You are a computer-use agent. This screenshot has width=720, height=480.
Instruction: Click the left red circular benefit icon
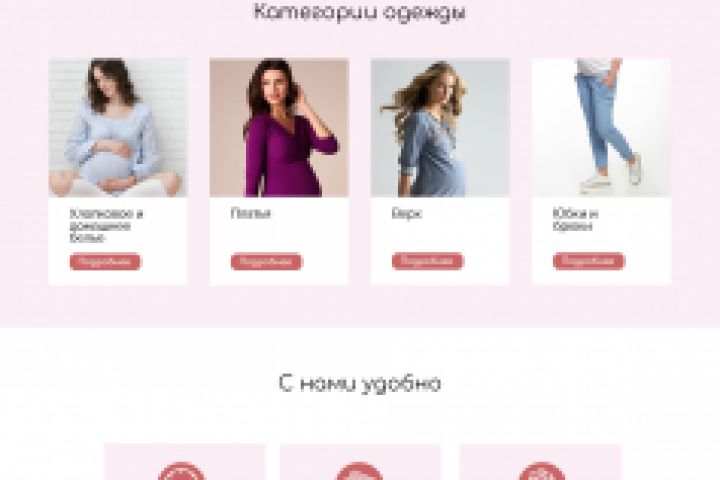pos(181,471)
